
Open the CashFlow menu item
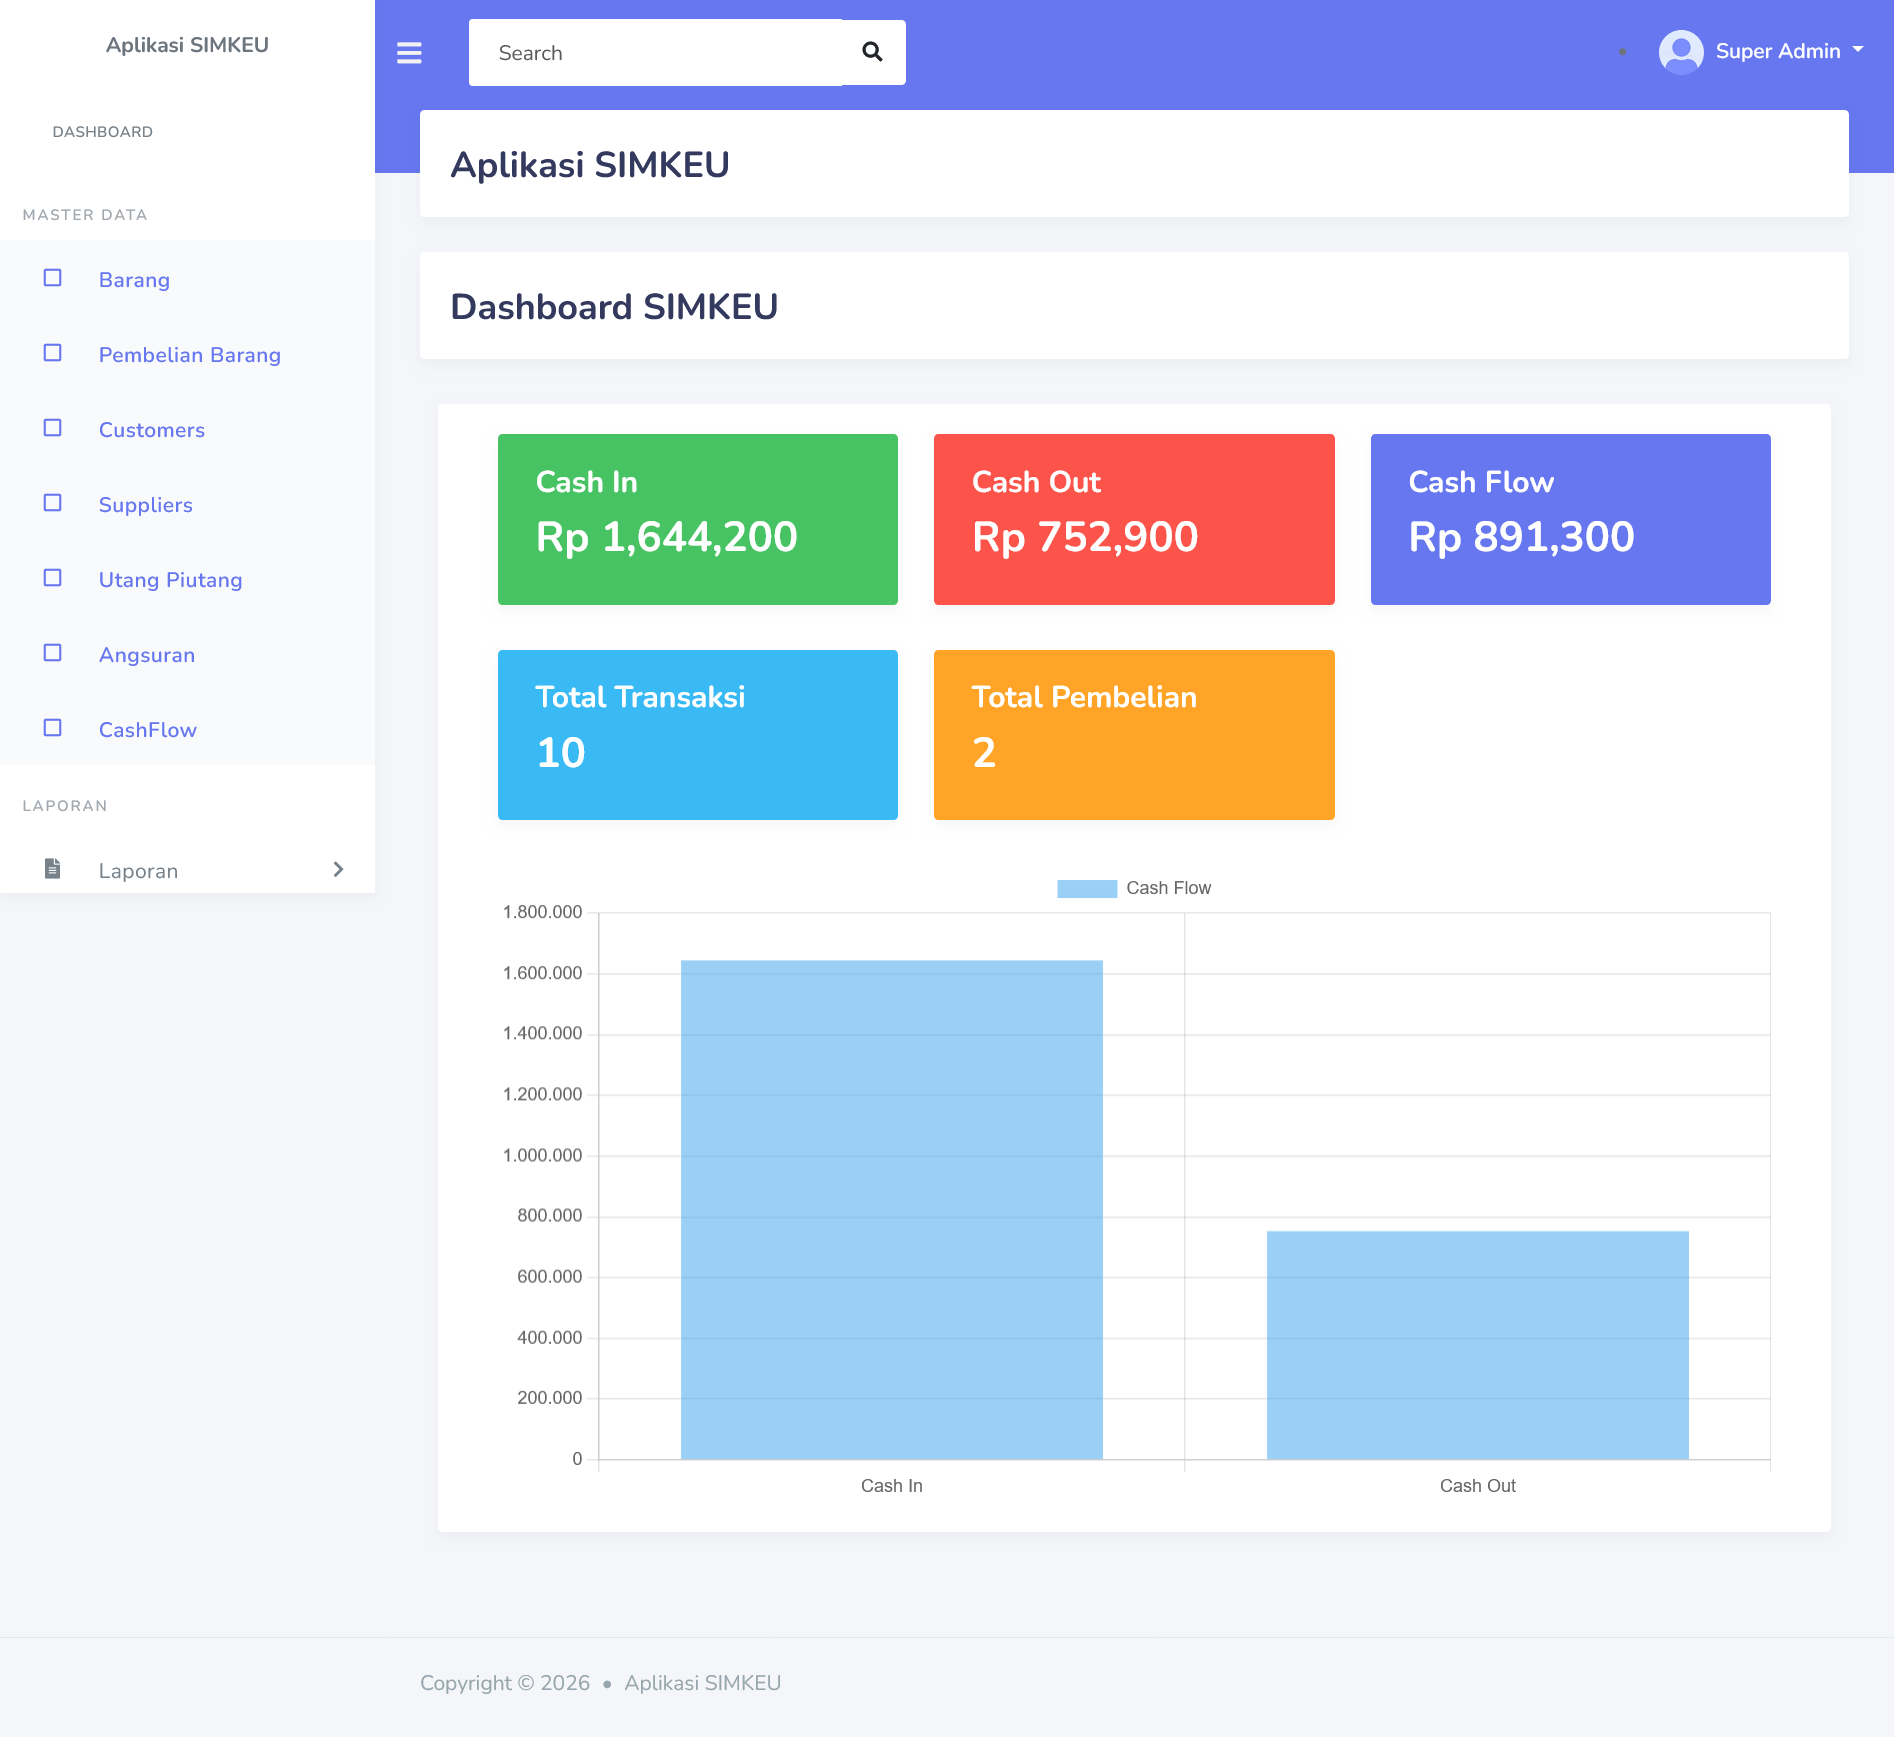(x=147, y=730)
